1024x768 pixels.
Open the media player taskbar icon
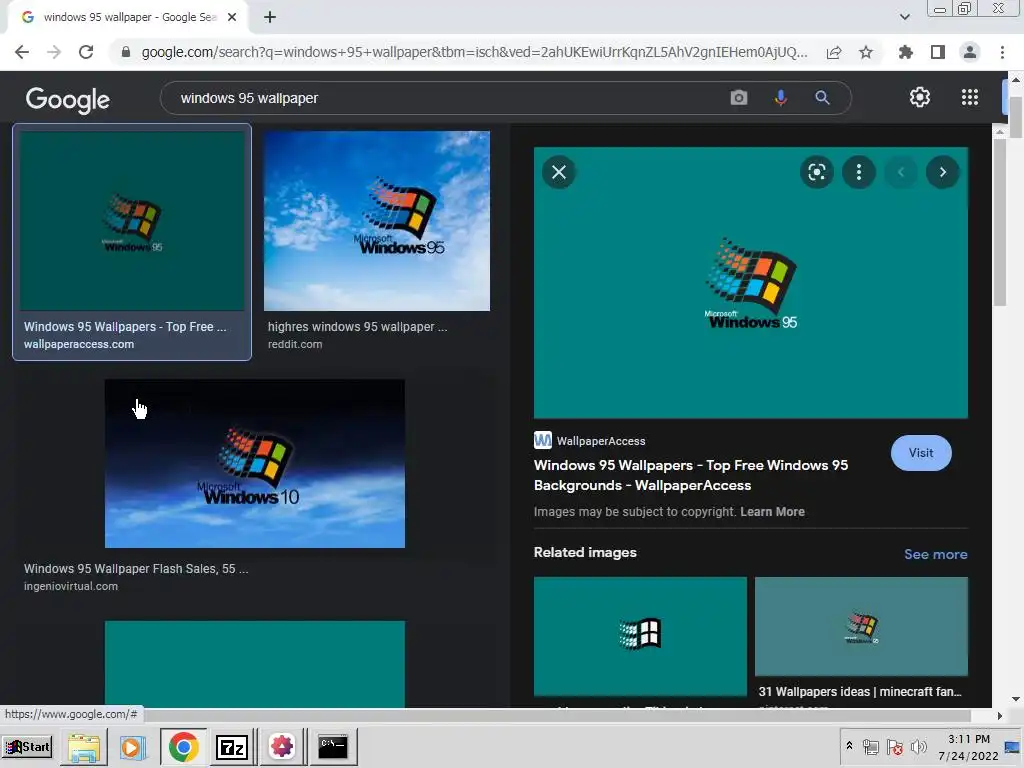click(x=133, y=747)
